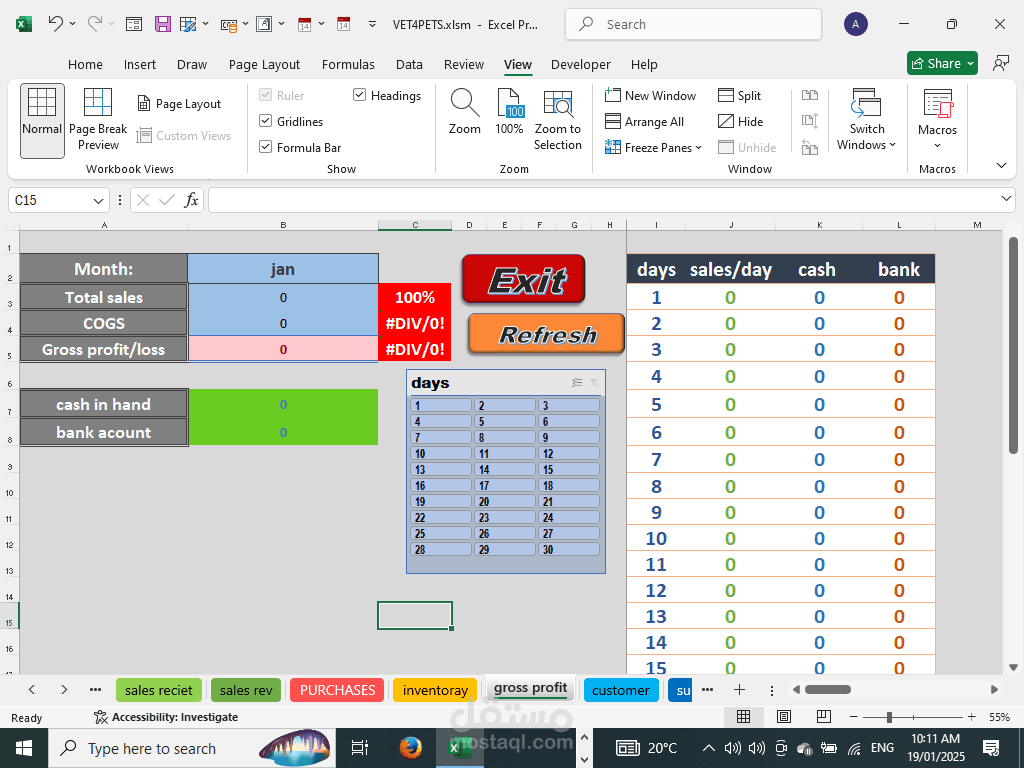This screenshot has width=1024, height=768.
Task: Click zoom out minus button
Action: pos(854,717)
